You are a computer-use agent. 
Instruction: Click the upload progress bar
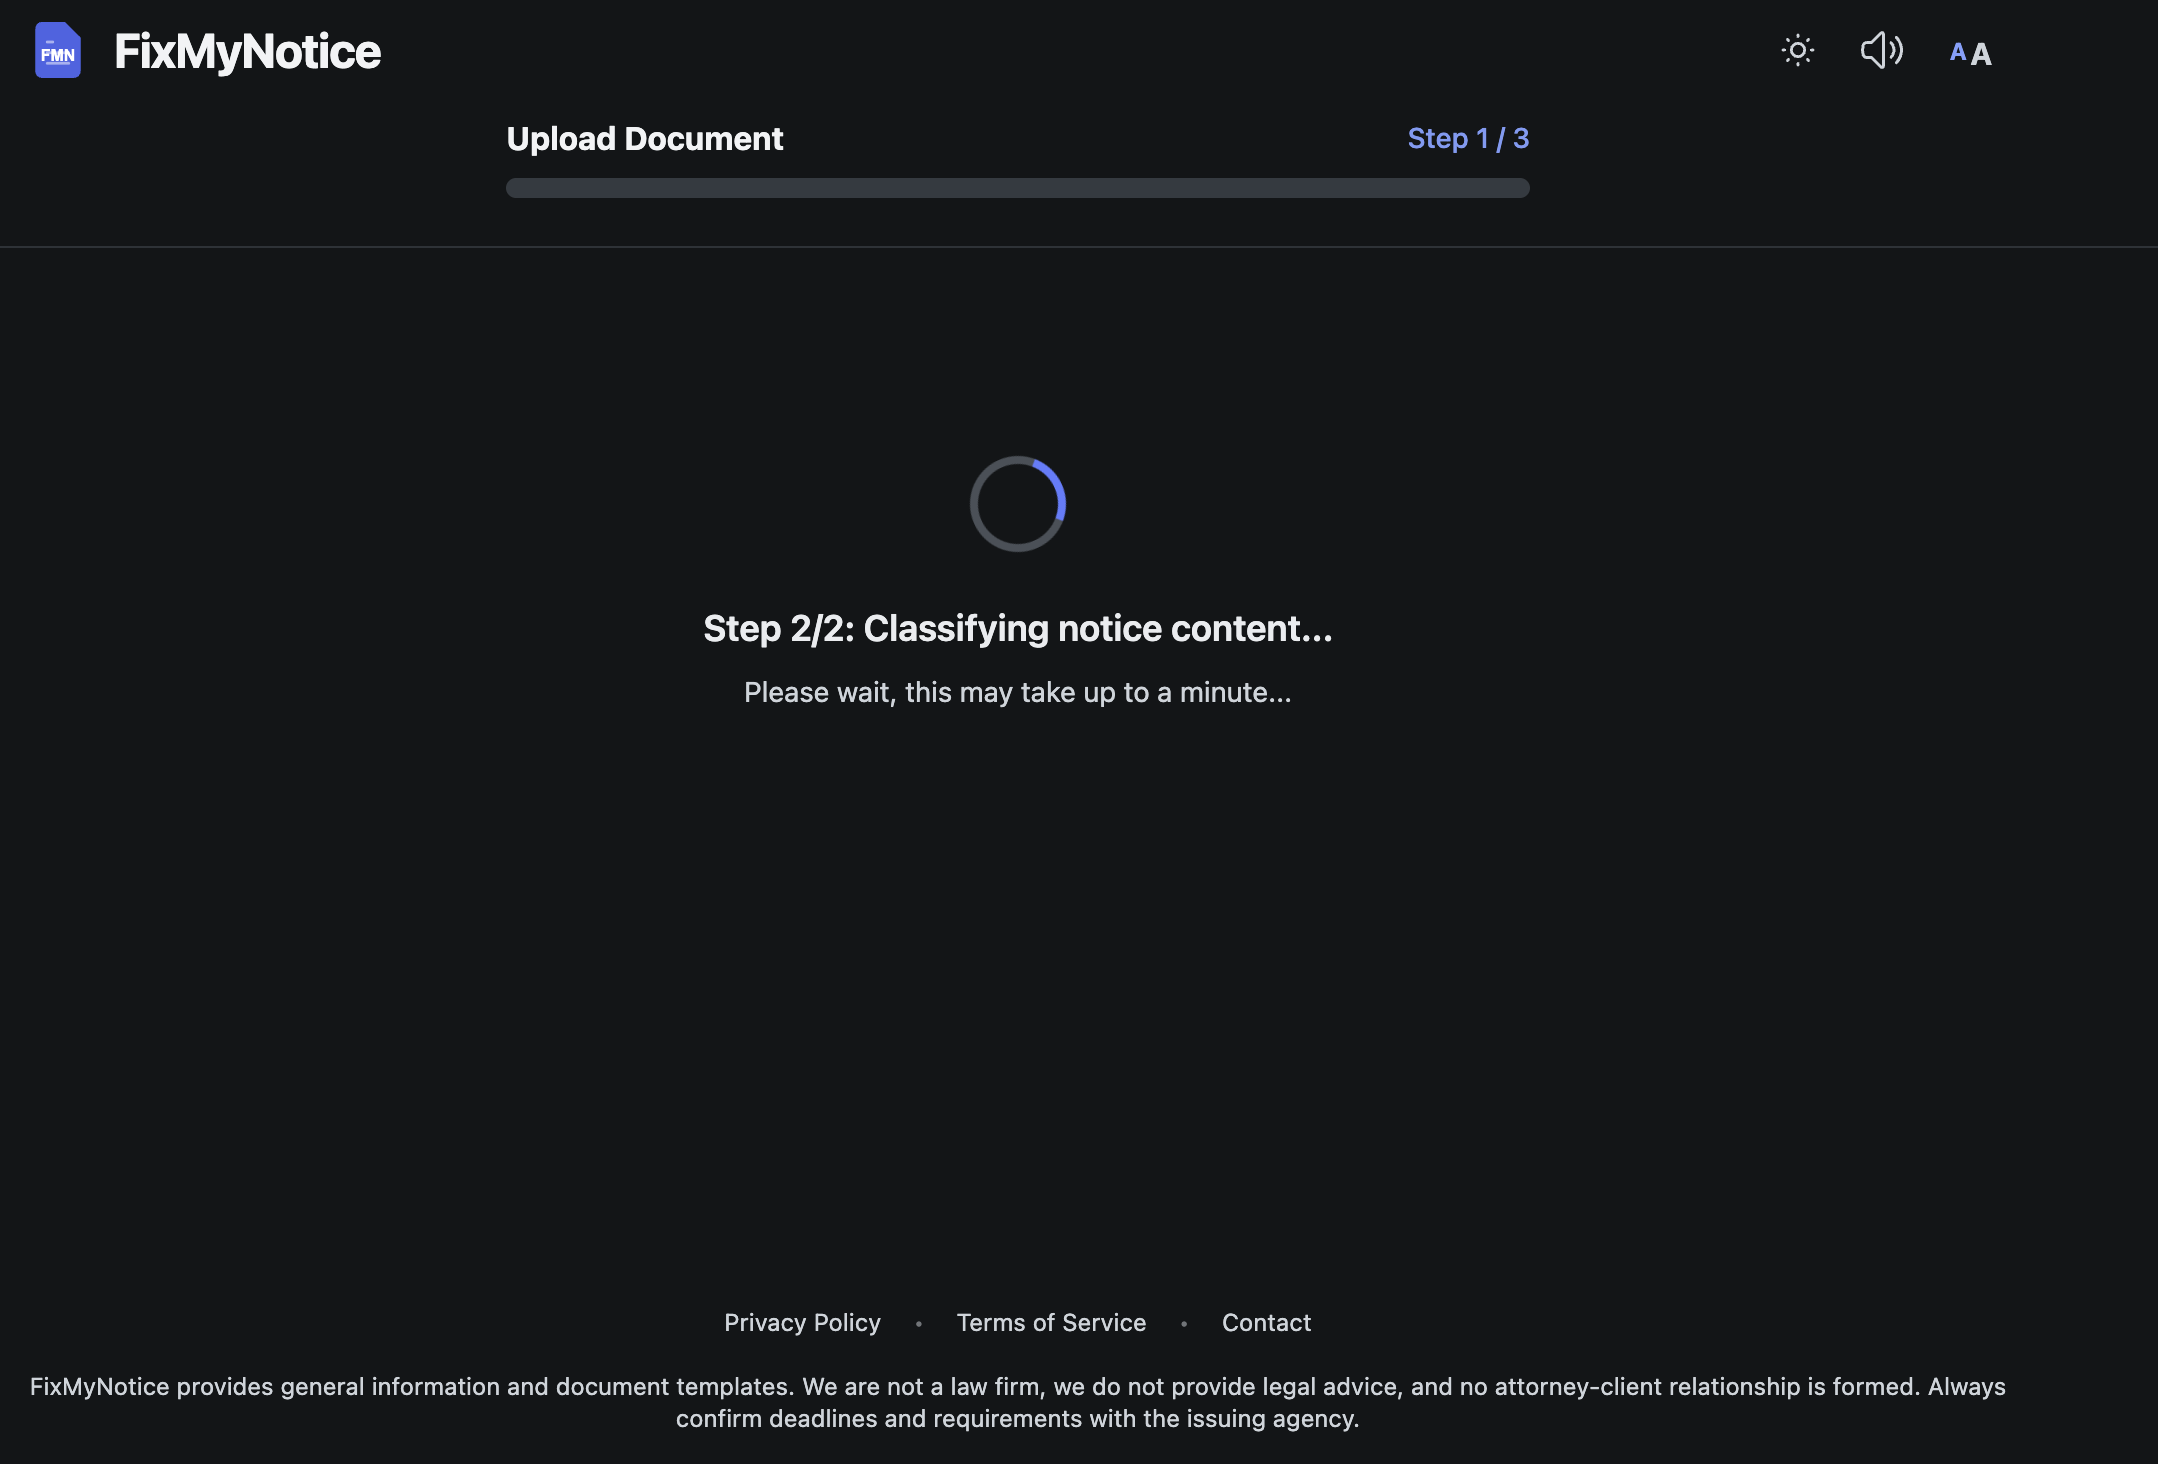coord(1017,188)
